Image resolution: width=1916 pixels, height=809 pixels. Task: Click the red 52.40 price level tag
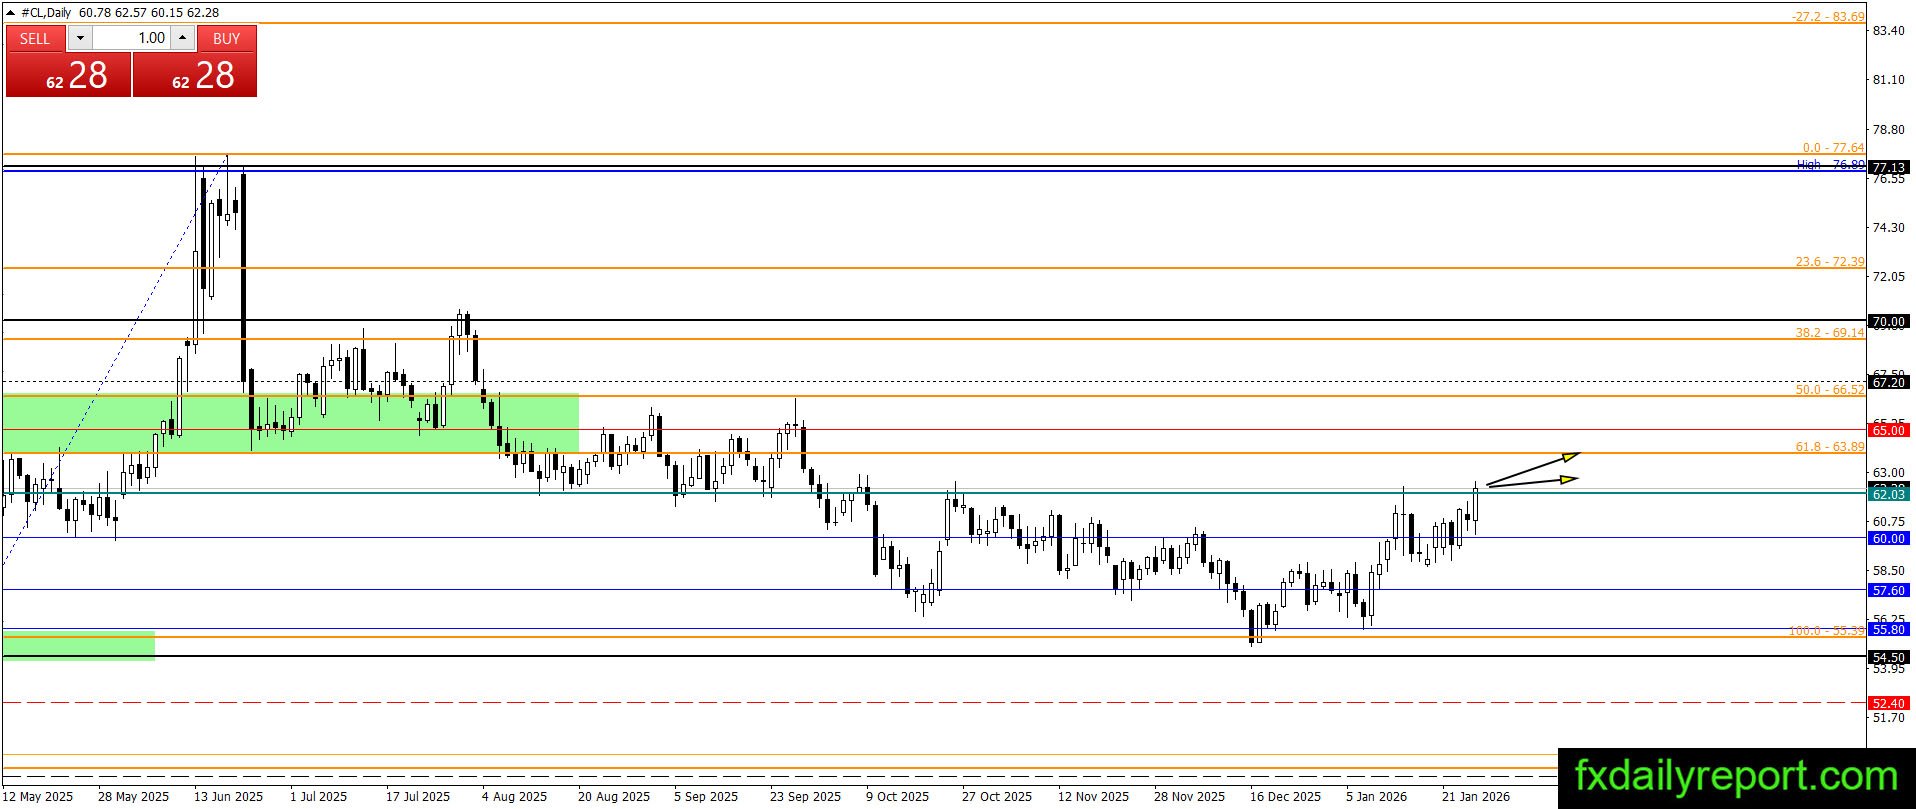click(x=1889, y=703)
